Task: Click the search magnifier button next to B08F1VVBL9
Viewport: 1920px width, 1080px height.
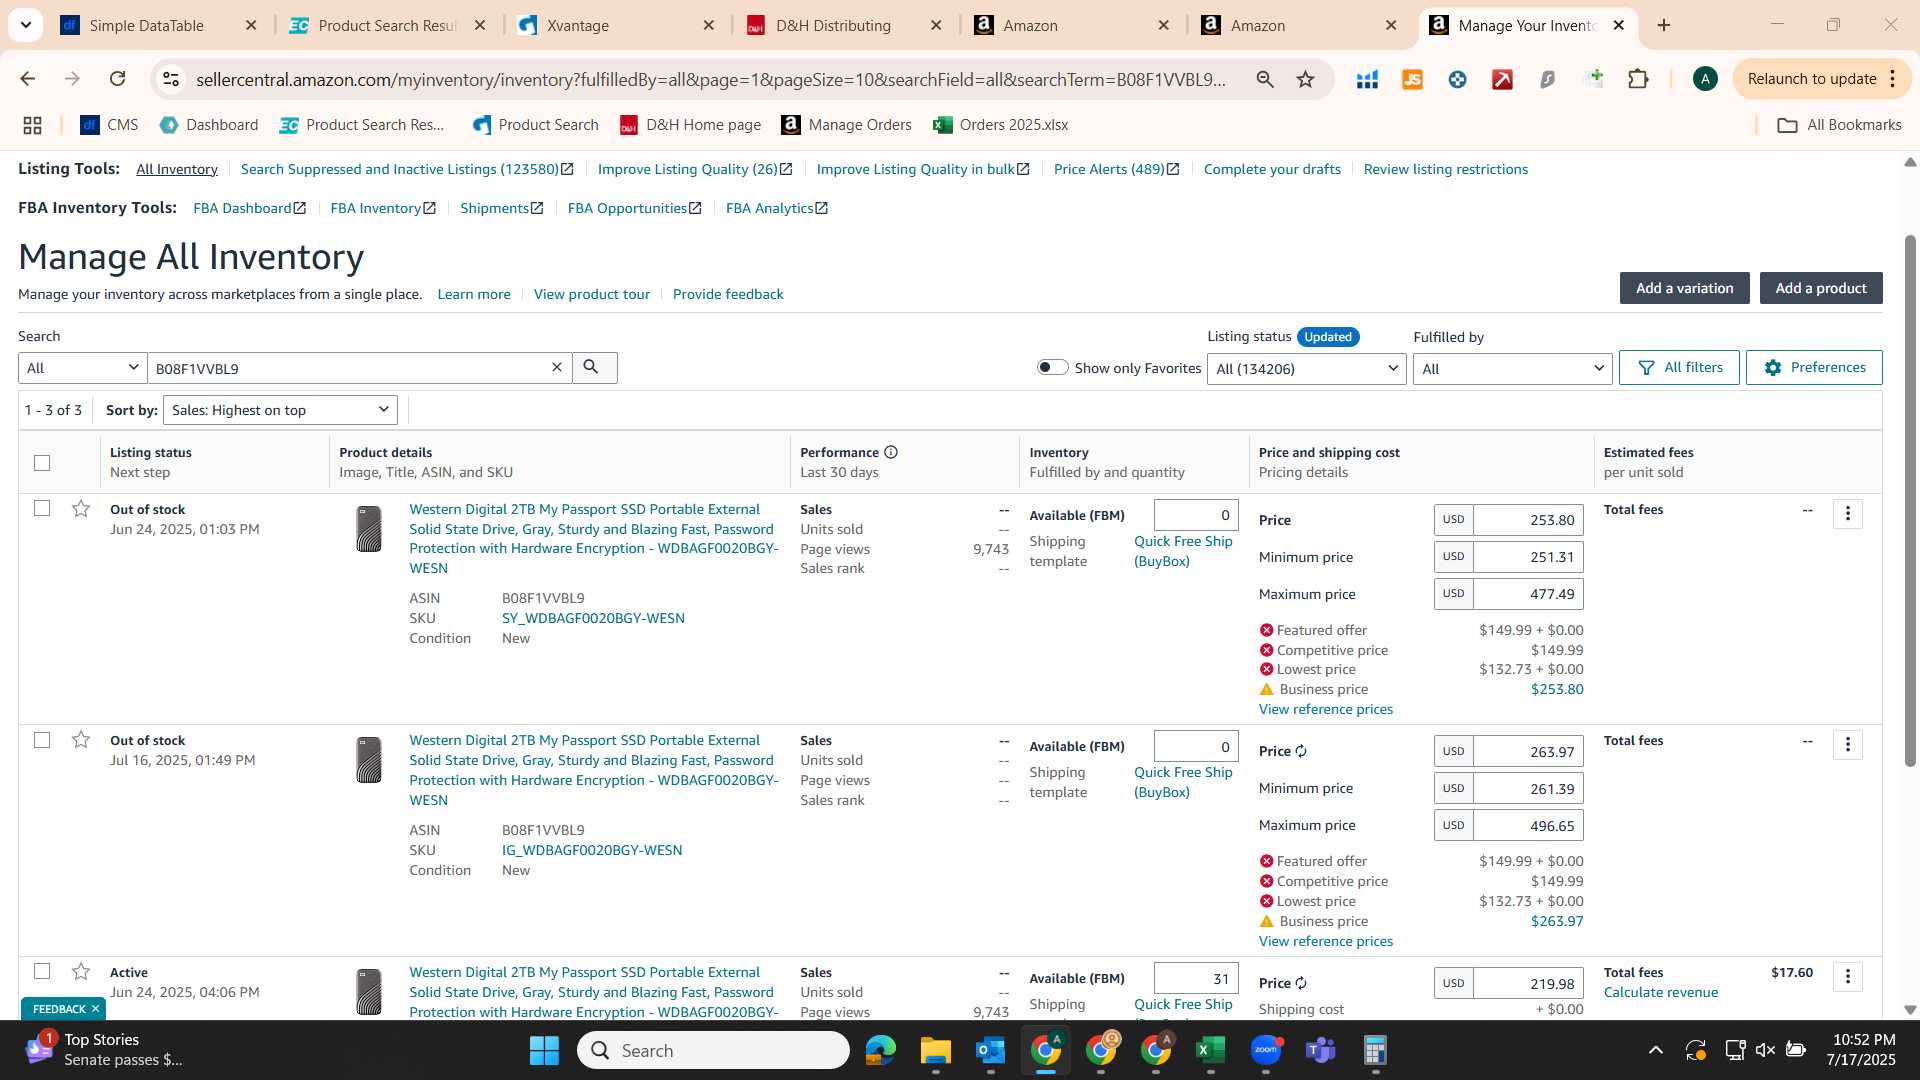Action: coord(594,368)
